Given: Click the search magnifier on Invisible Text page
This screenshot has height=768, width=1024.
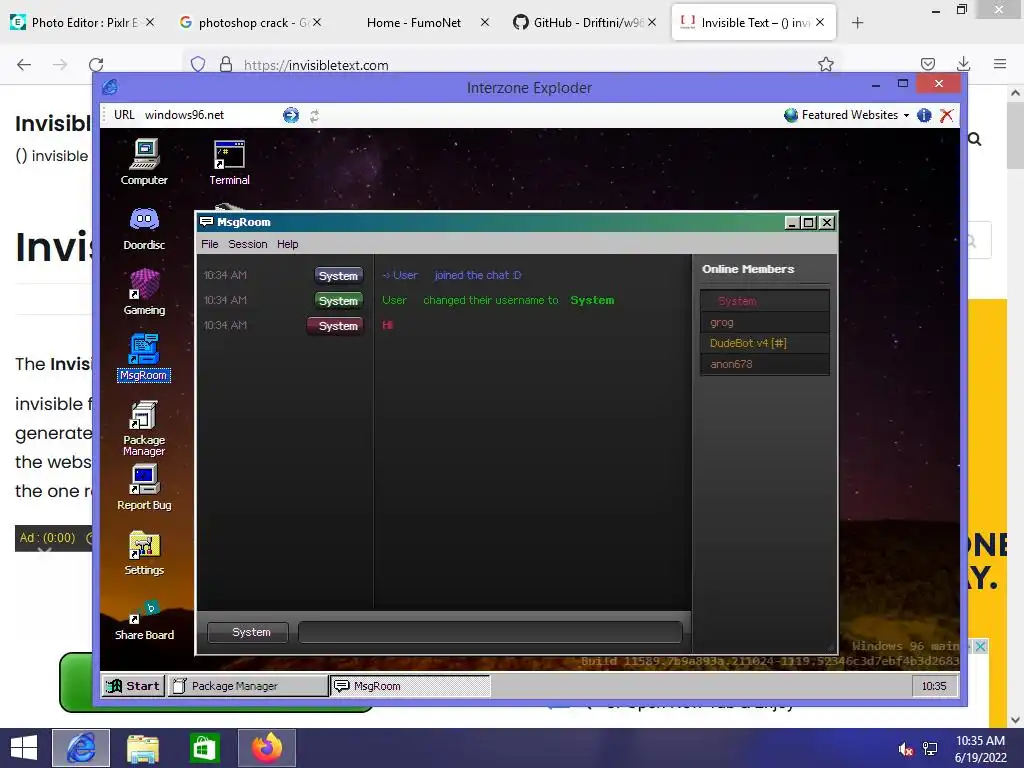Looking at the screenshot, I should point(974,138).
